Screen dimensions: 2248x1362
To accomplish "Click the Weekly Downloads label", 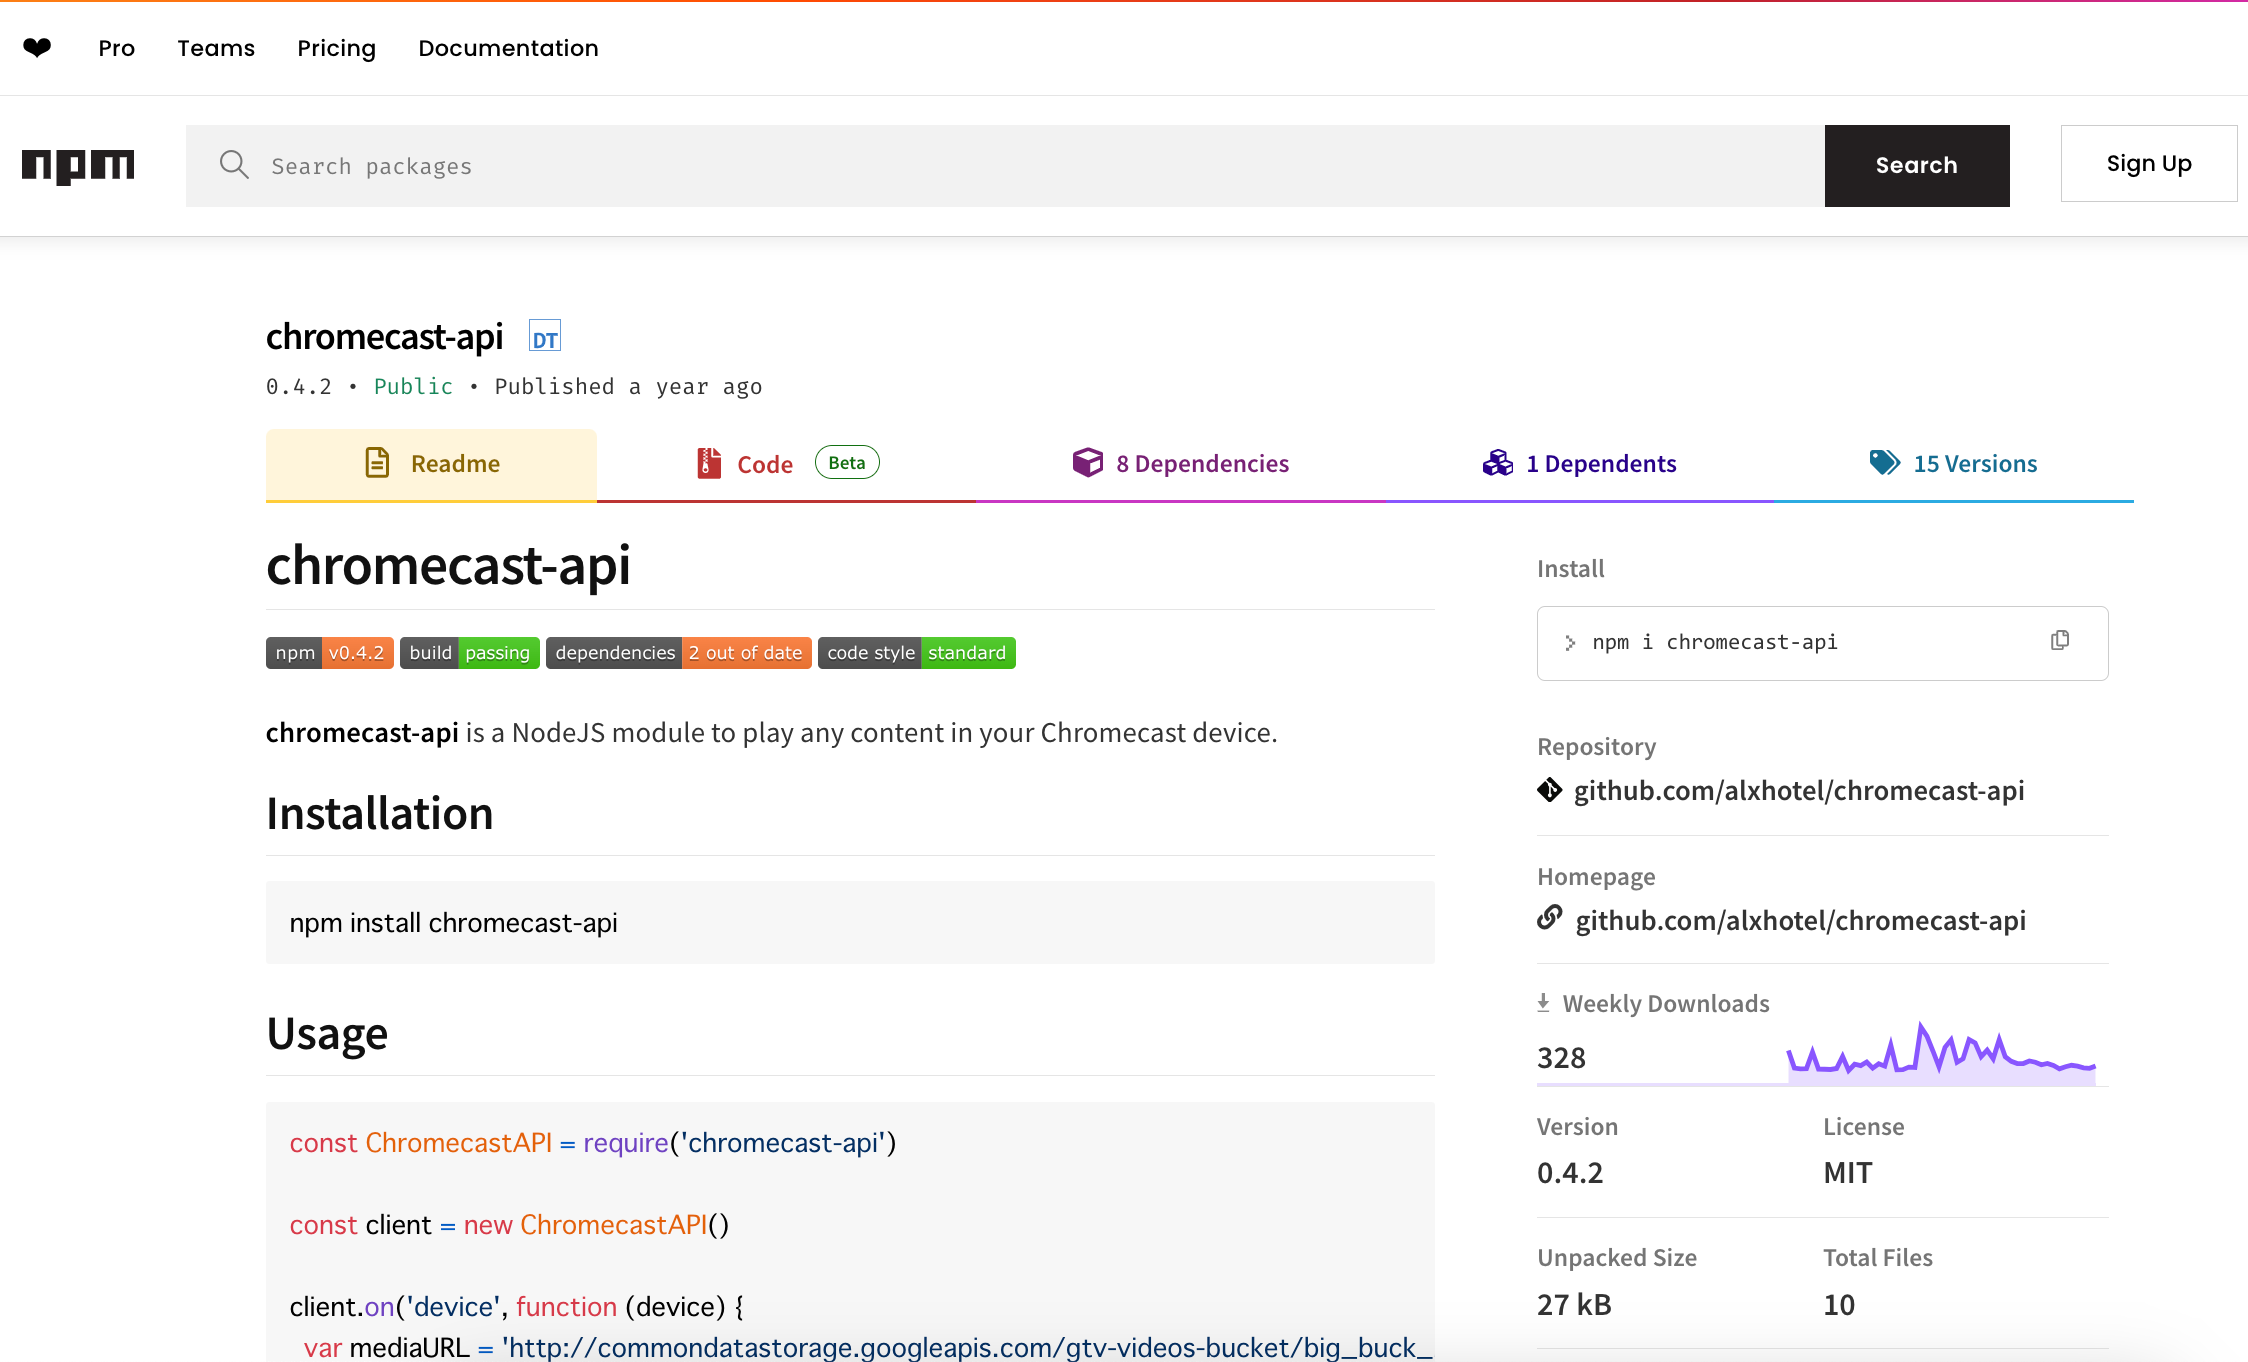I will pyautogui.click(x=1666, y=1004).
